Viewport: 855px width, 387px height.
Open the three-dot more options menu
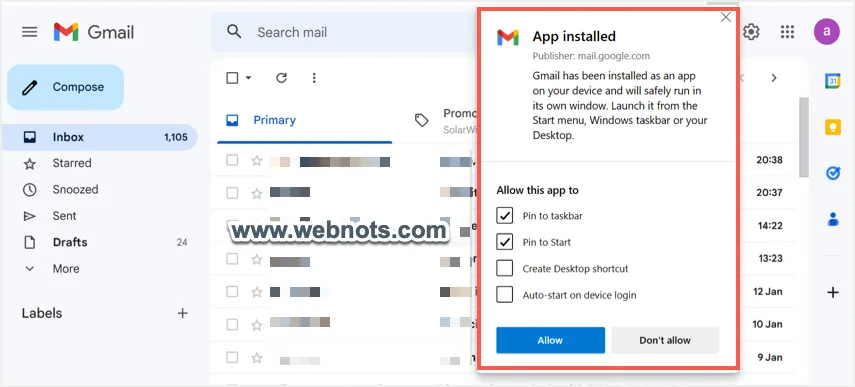314,78
